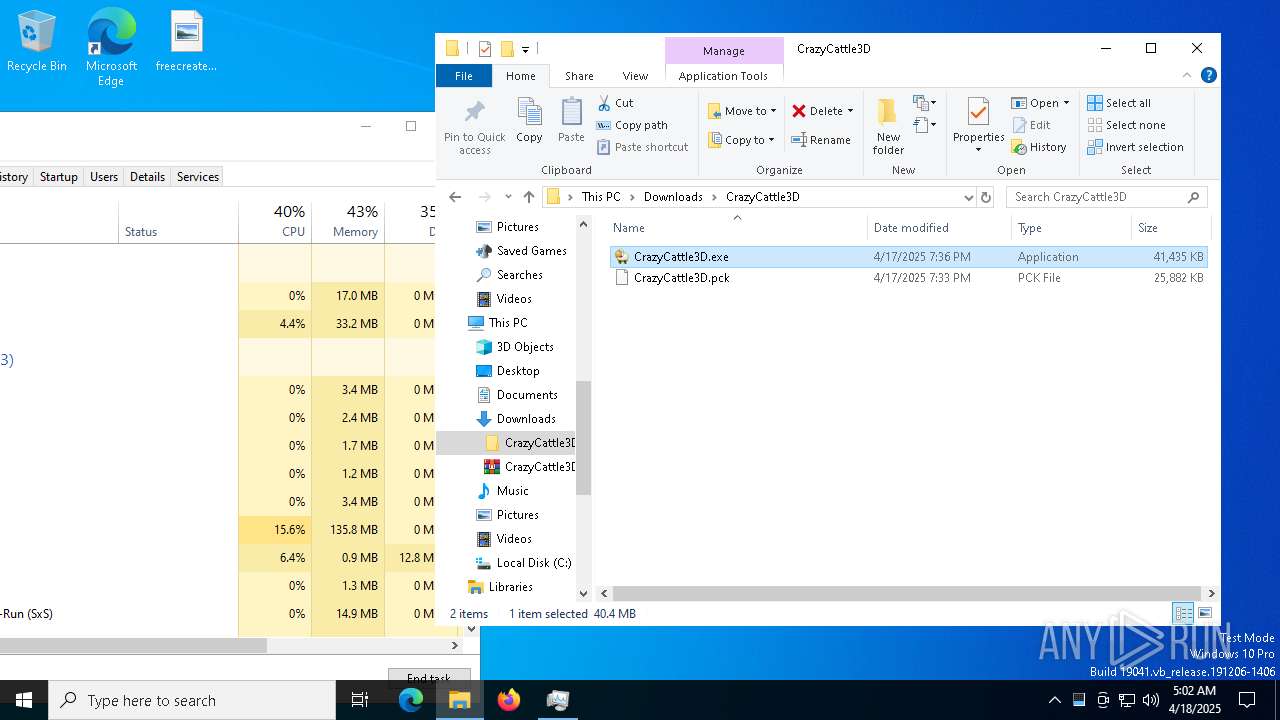Screen dimensions: 1280x720
Task: Click quick access toolbar New folder icon
Action: [507, 48]
